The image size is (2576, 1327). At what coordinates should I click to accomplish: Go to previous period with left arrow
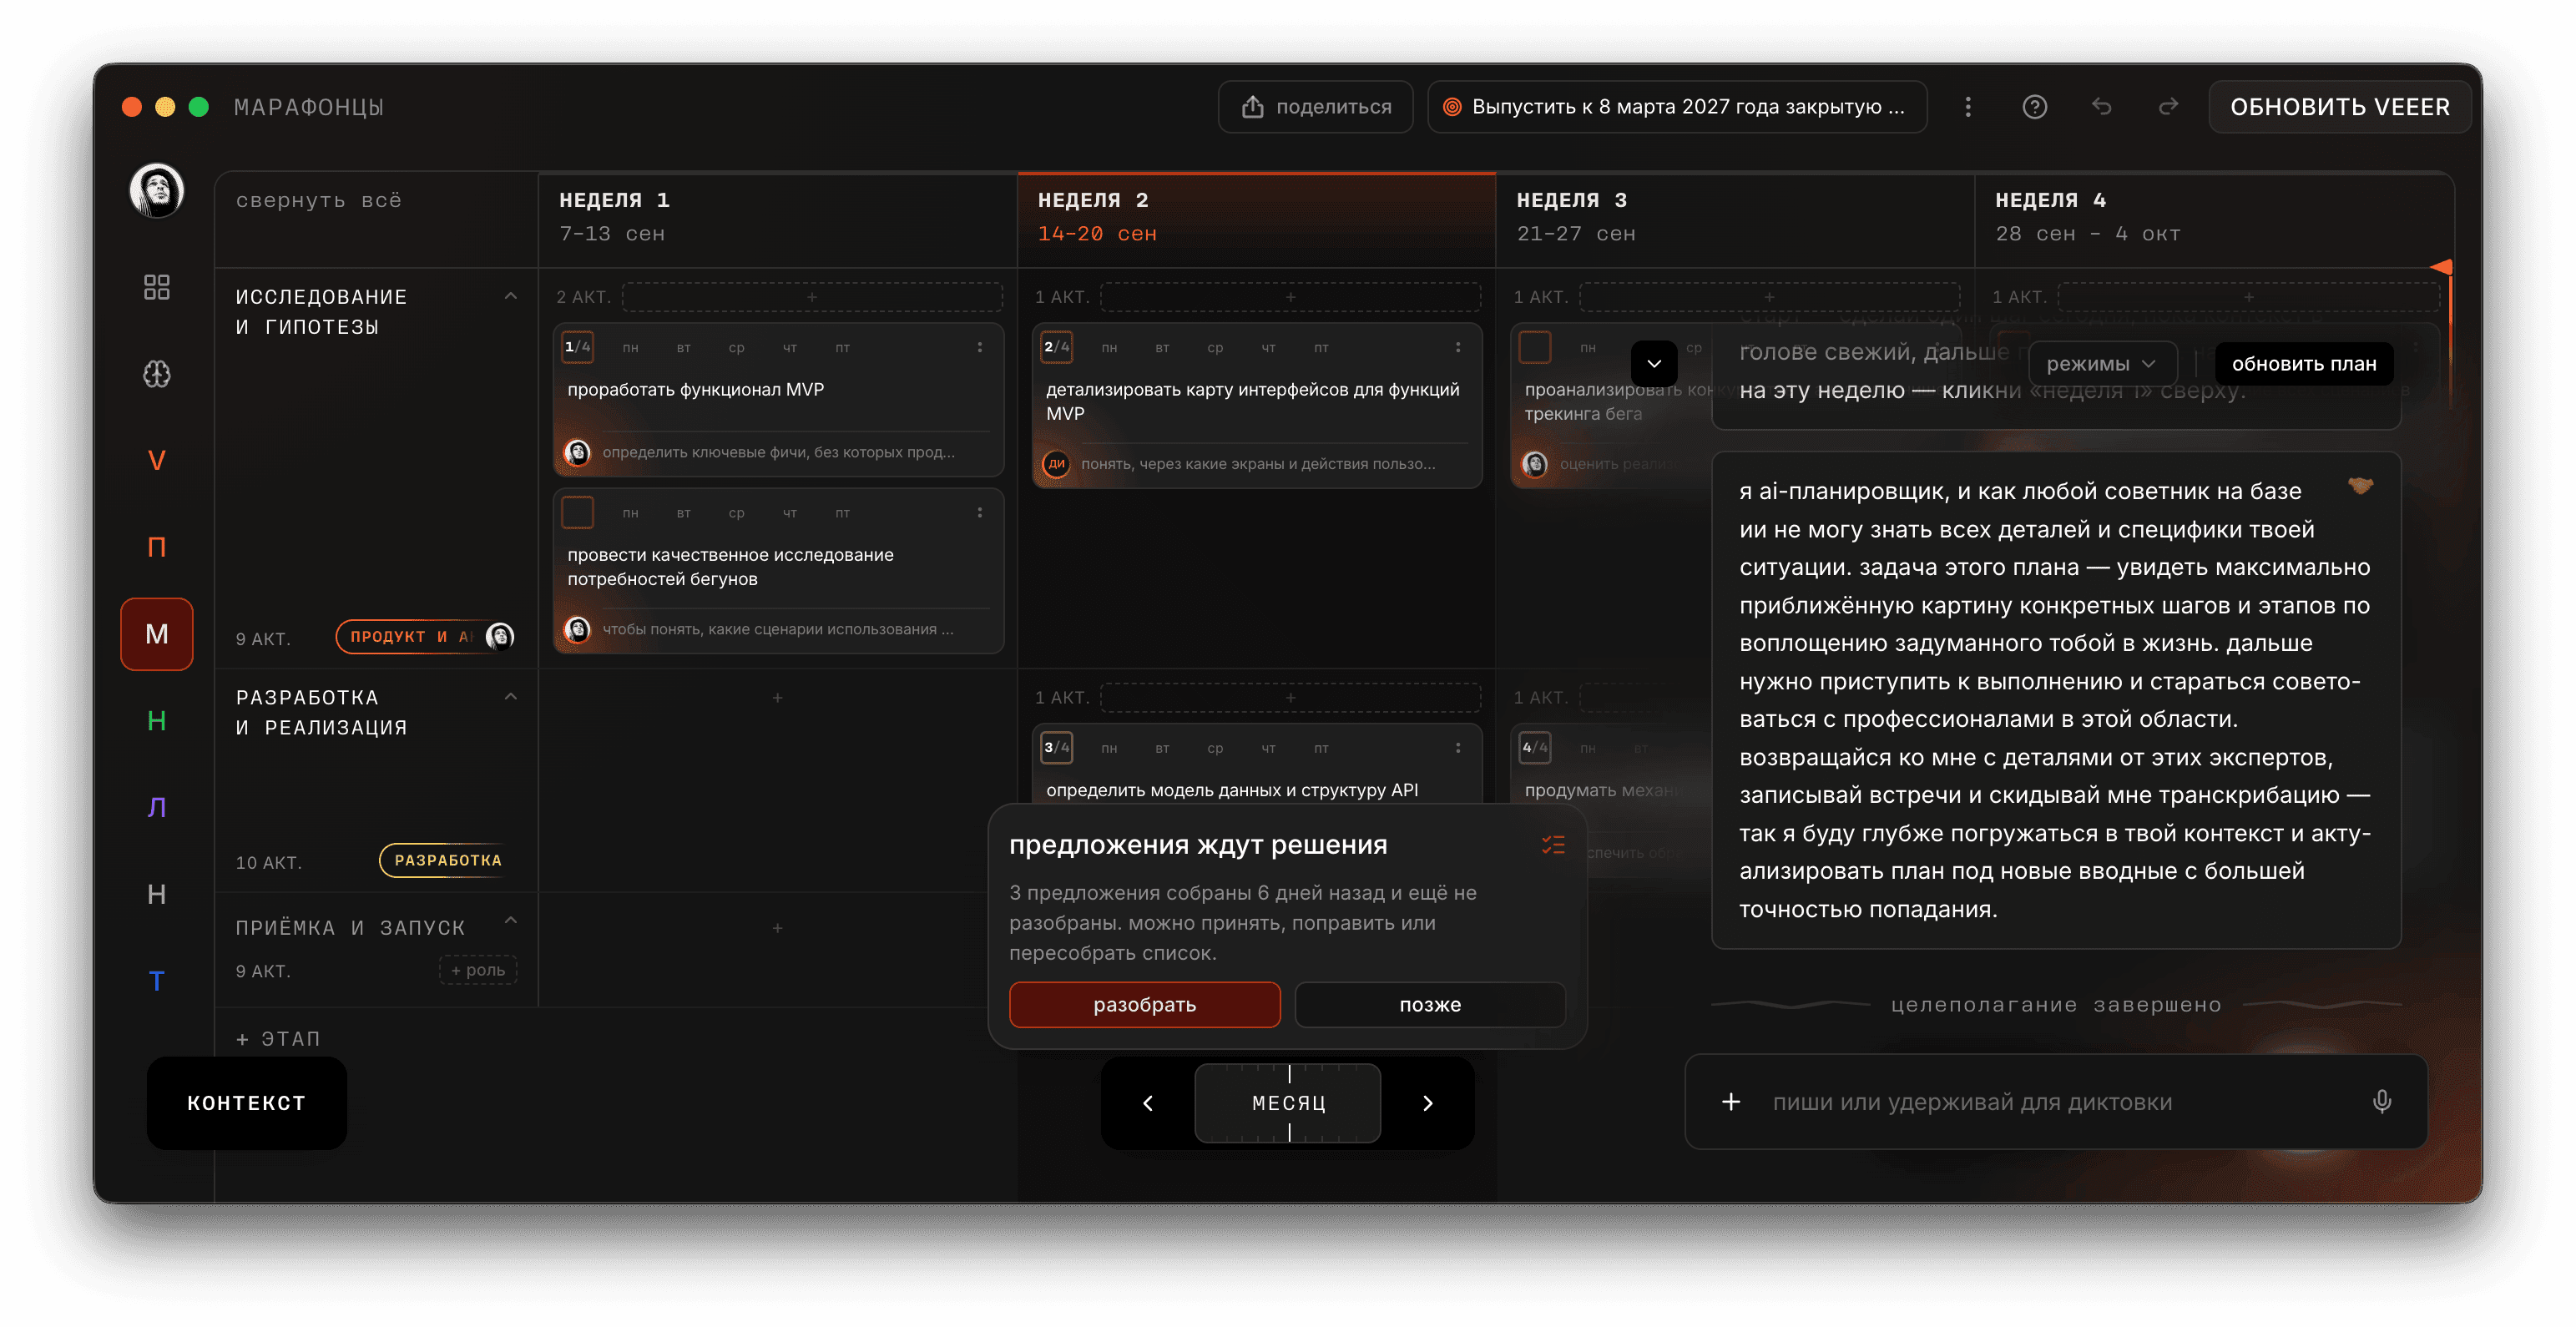(1148, 1103)
